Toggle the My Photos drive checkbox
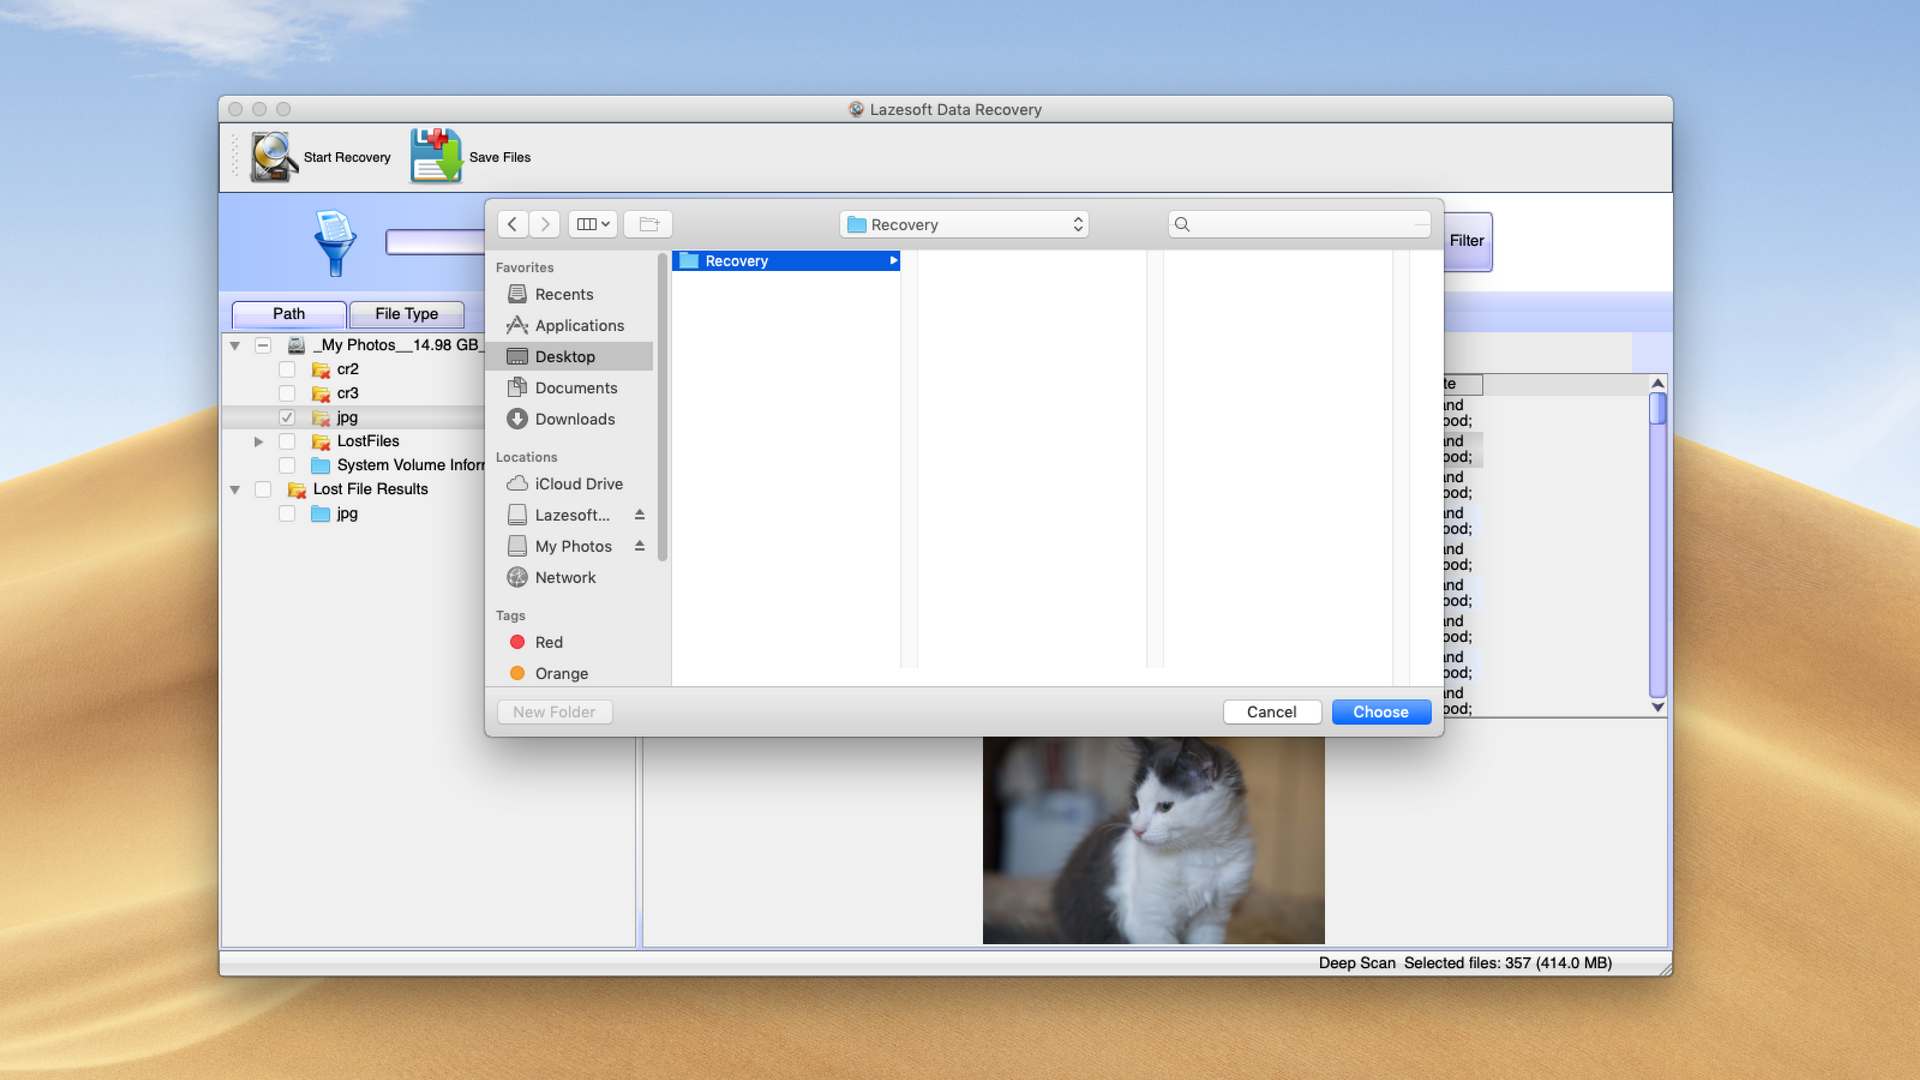Viewport: 1920px width, 1080px height. point(263,345)
